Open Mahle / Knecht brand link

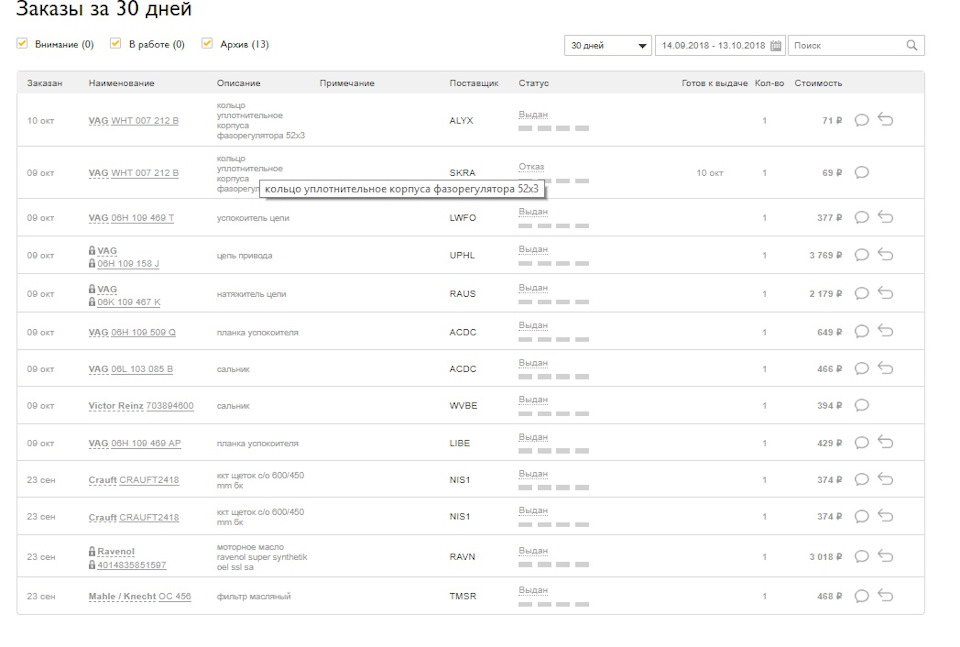click(122, 596)
